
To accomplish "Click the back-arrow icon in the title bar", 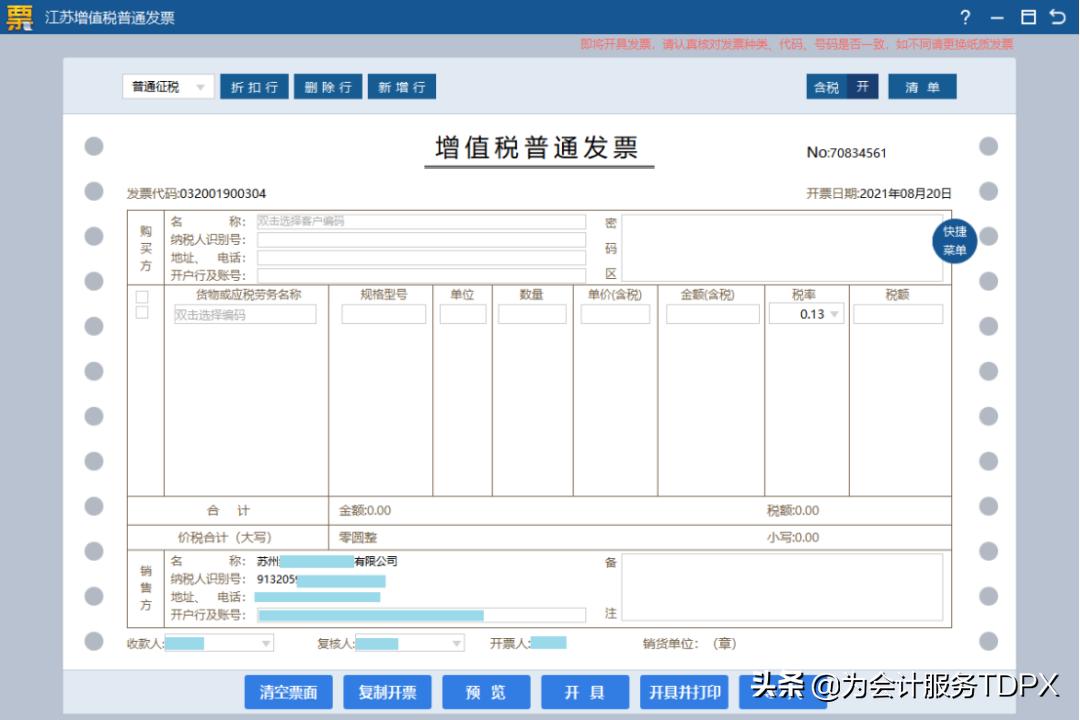I will point(1058,16).
